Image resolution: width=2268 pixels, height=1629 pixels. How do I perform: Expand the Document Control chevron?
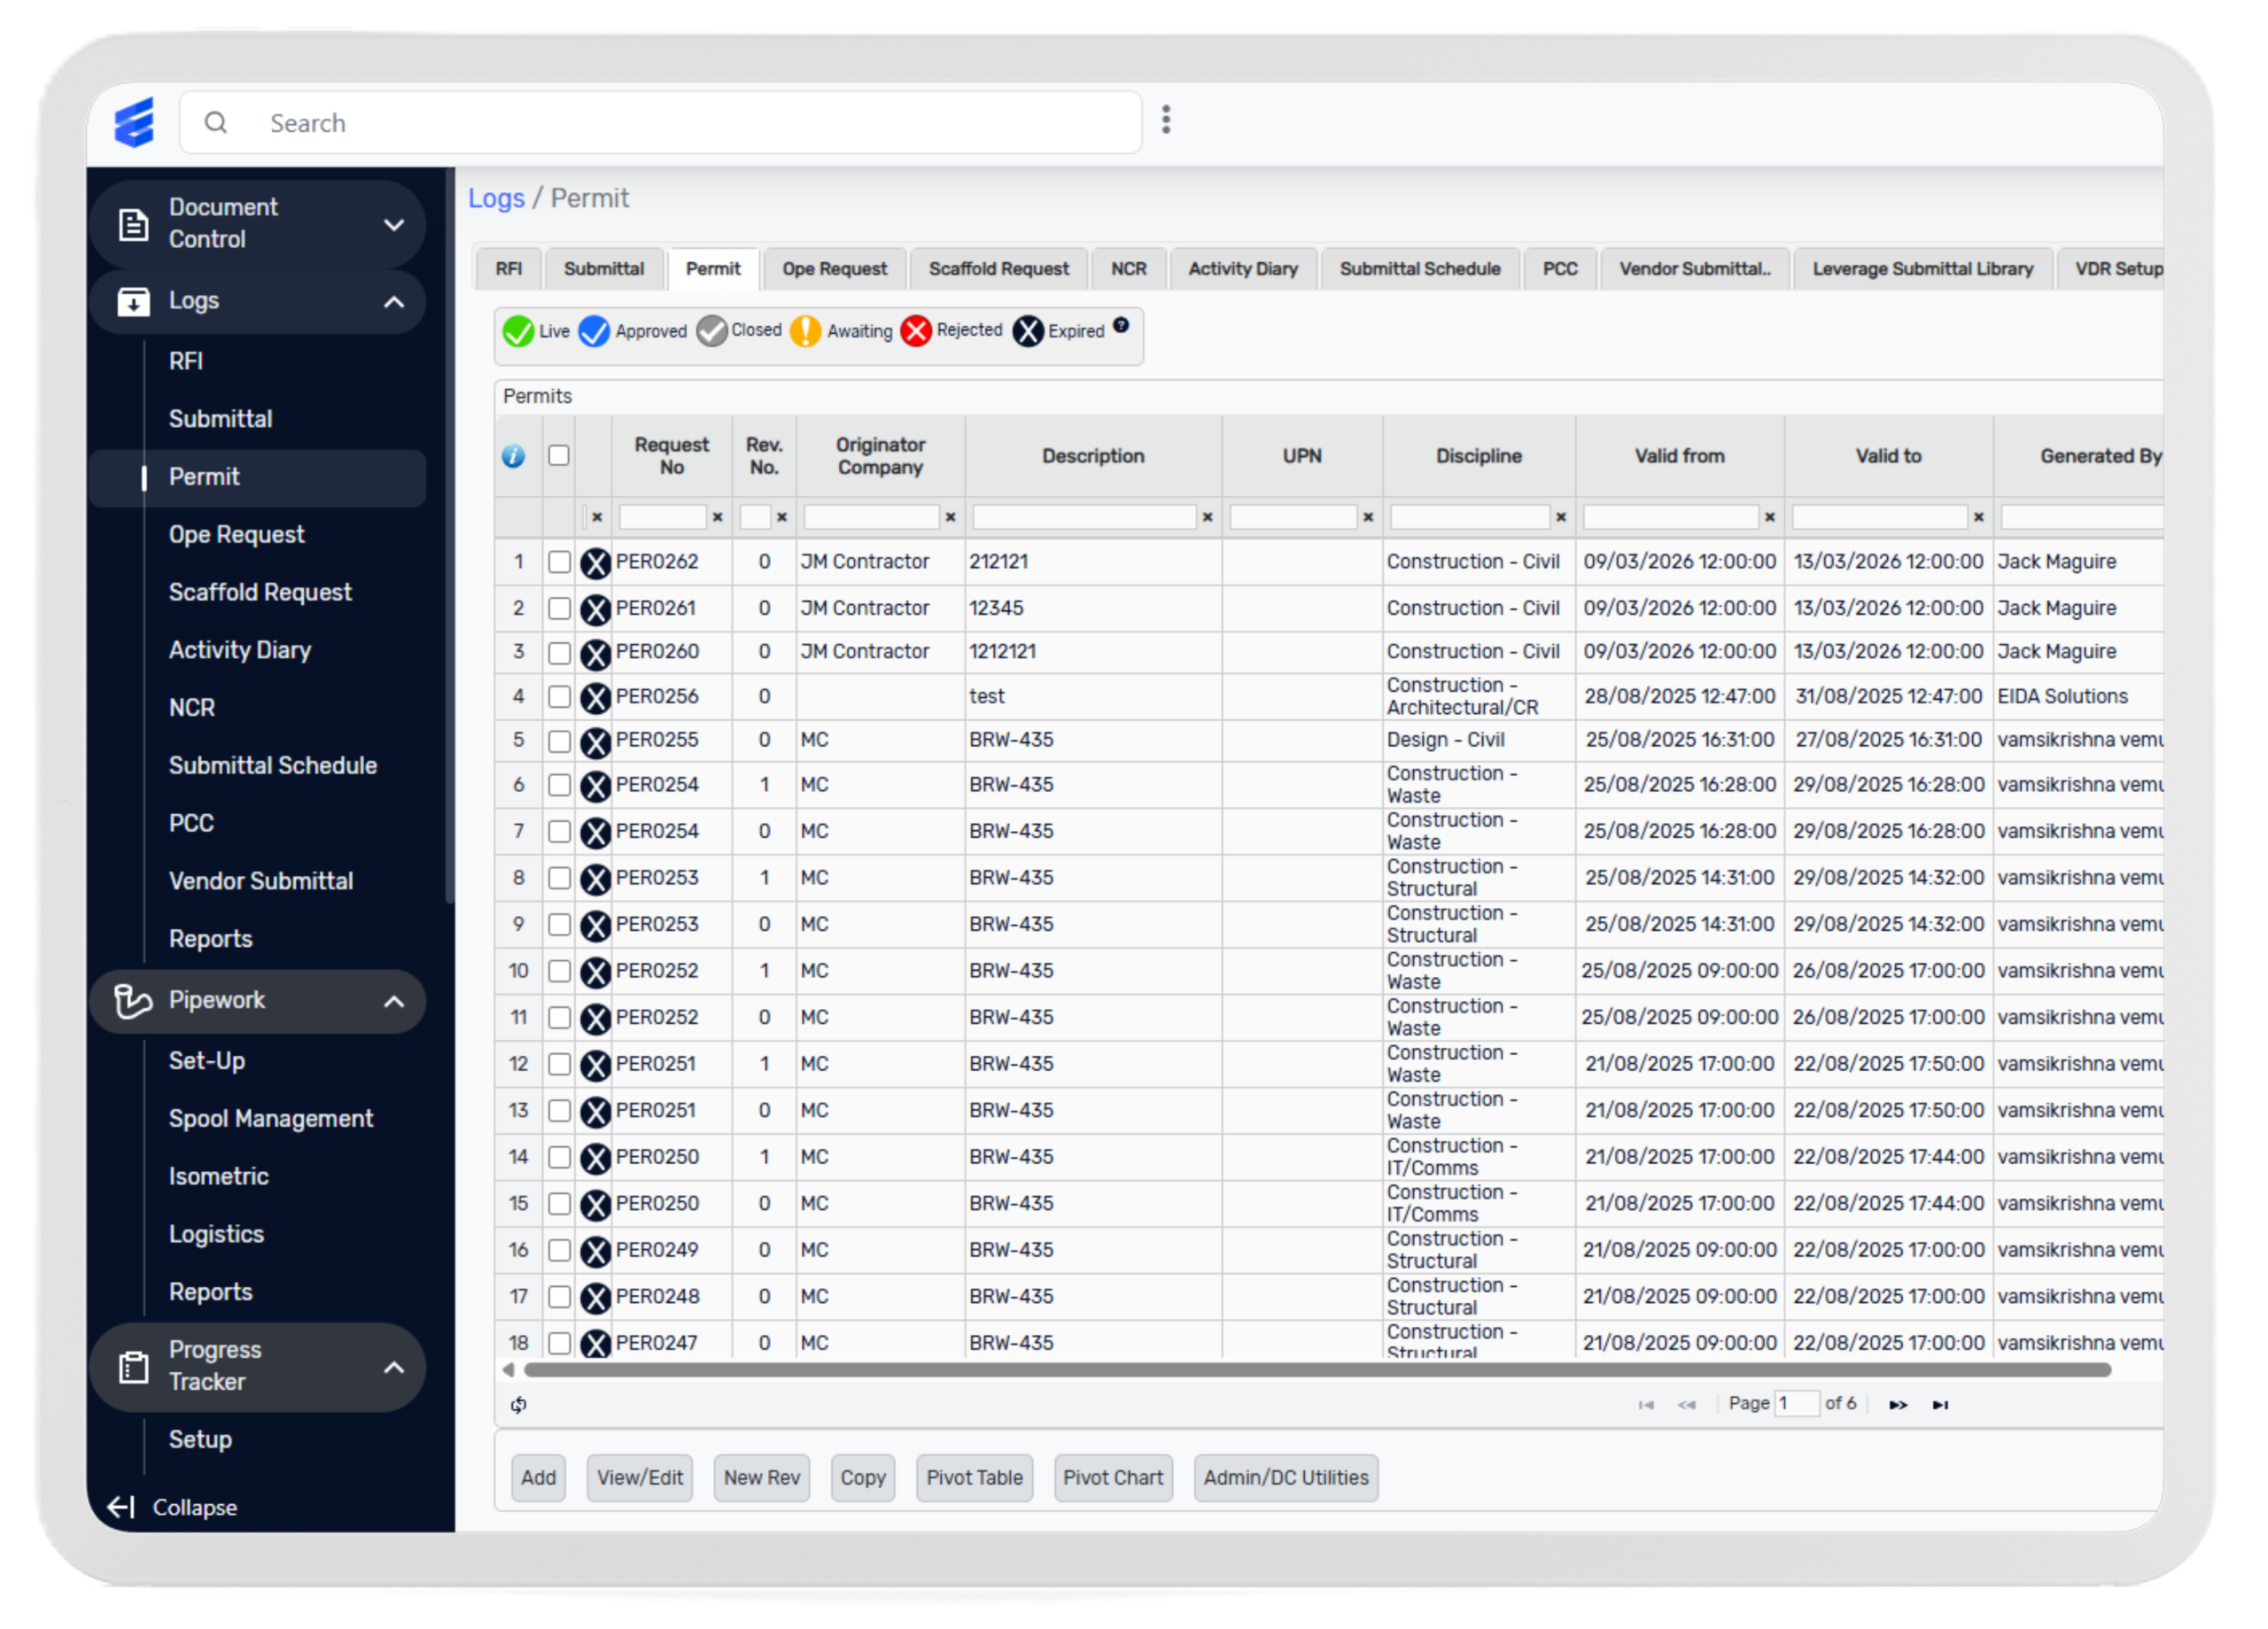tap(394, 225)
